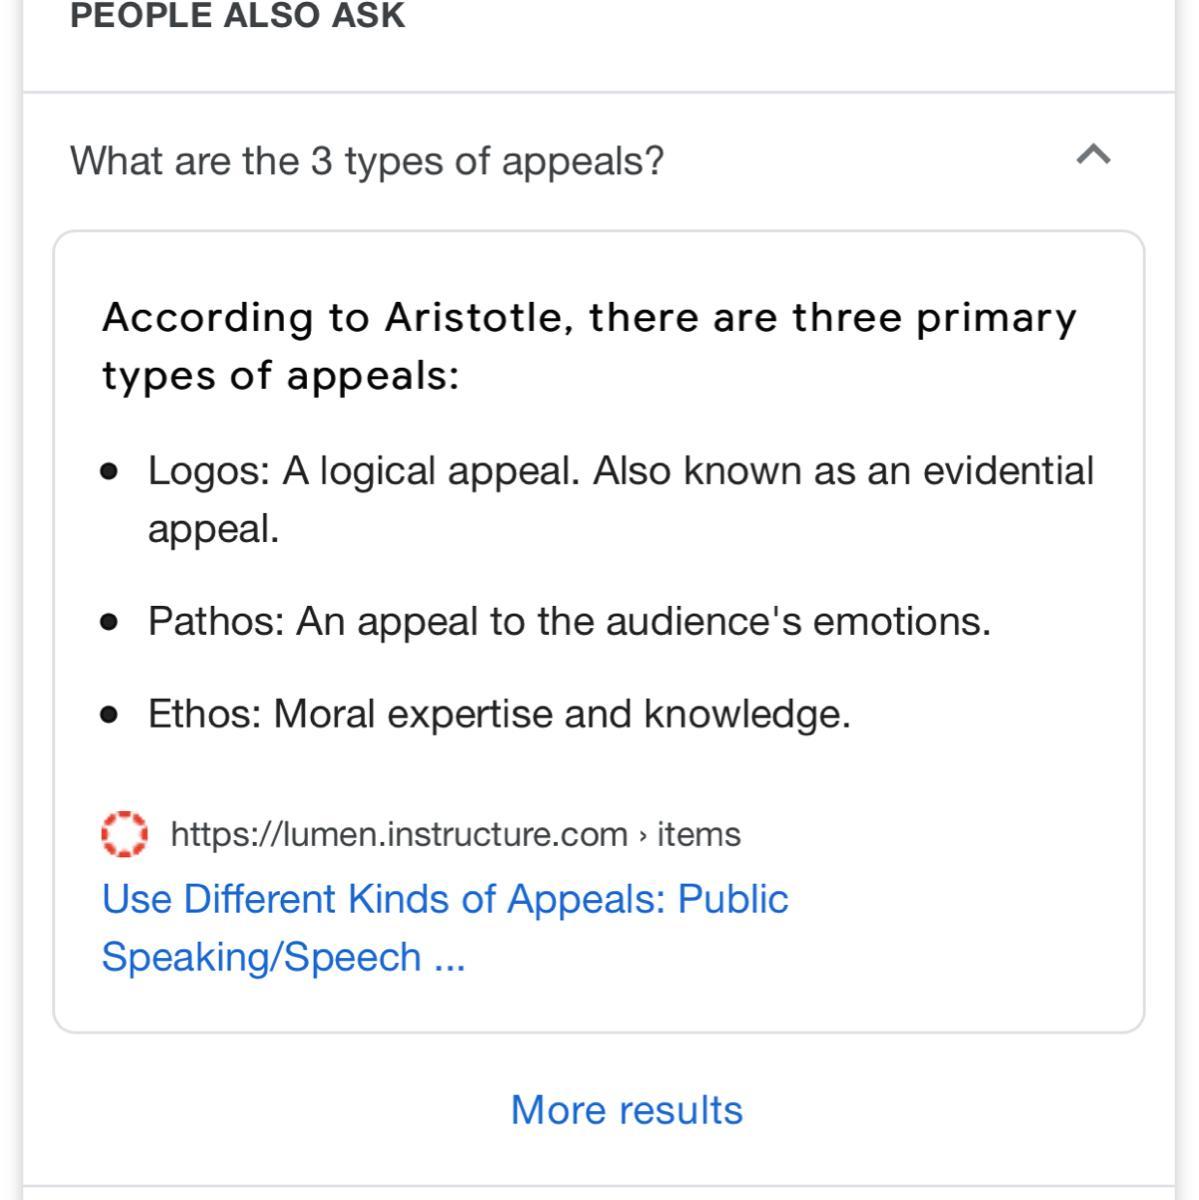The image size is (1199, 1200).
Task: Click the breadcrumb arrow before items
Action: pos(642,836)
